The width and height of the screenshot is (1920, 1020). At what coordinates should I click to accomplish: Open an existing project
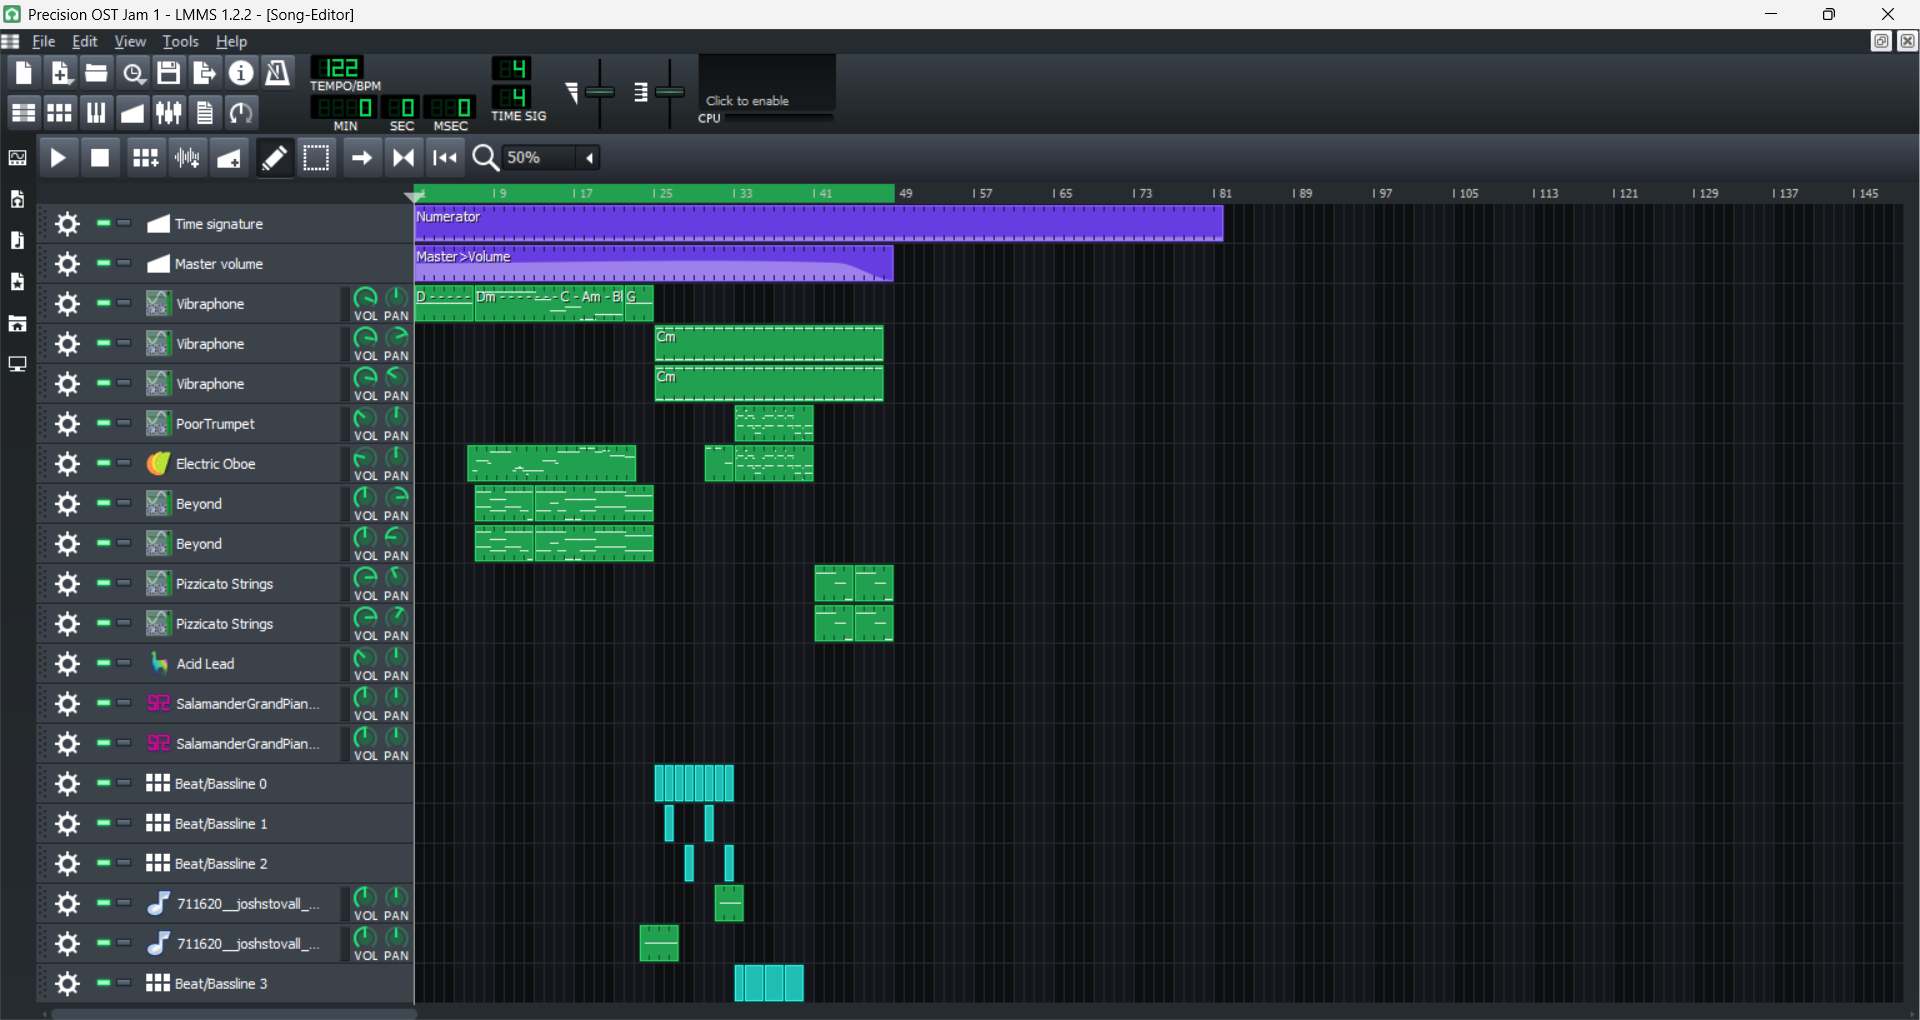click(96, 73)
